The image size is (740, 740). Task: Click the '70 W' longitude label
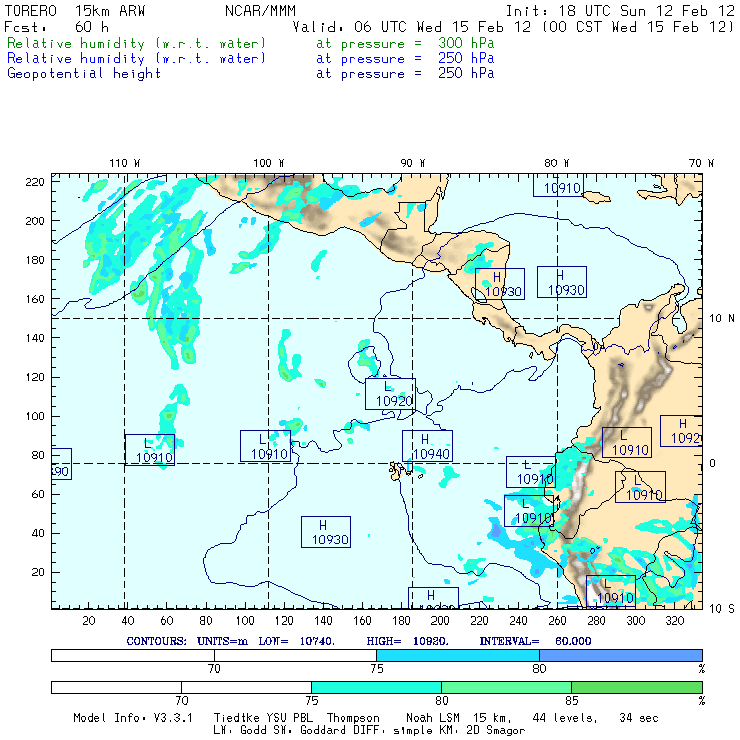pos(701,163)
